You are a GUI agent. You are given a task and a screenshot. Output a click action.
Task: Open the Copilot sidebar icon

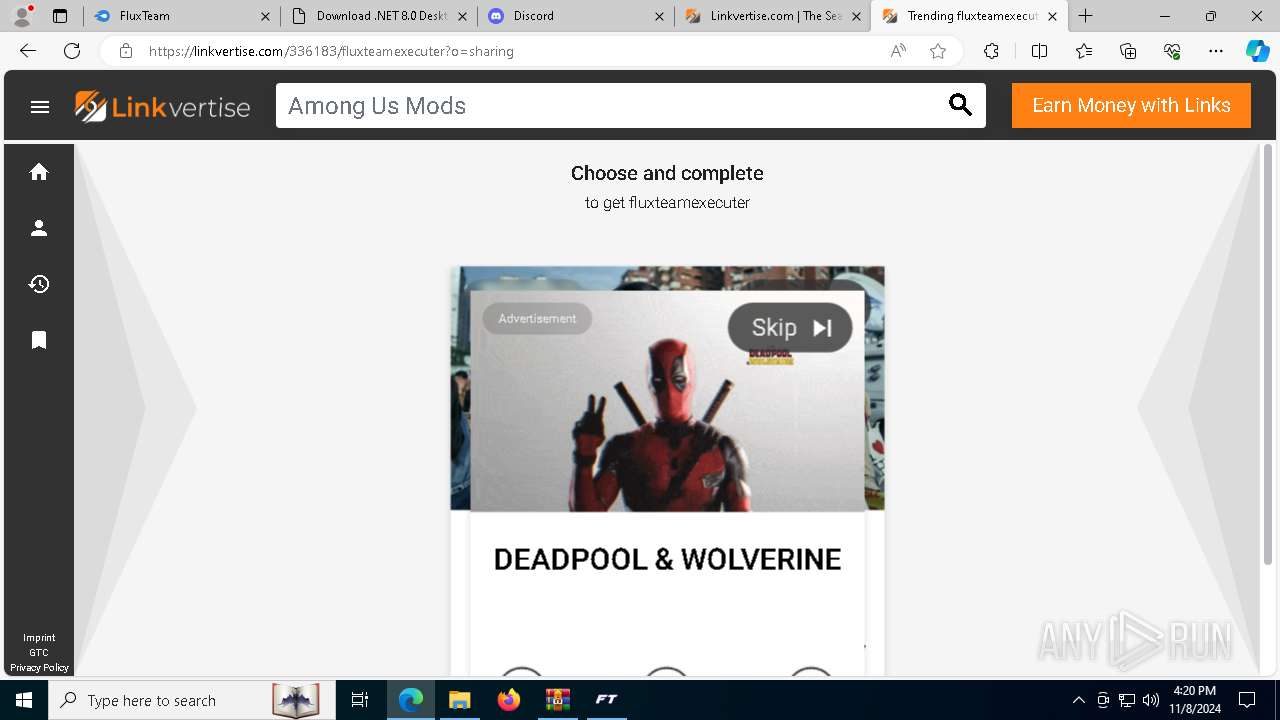pos(1257,51)
